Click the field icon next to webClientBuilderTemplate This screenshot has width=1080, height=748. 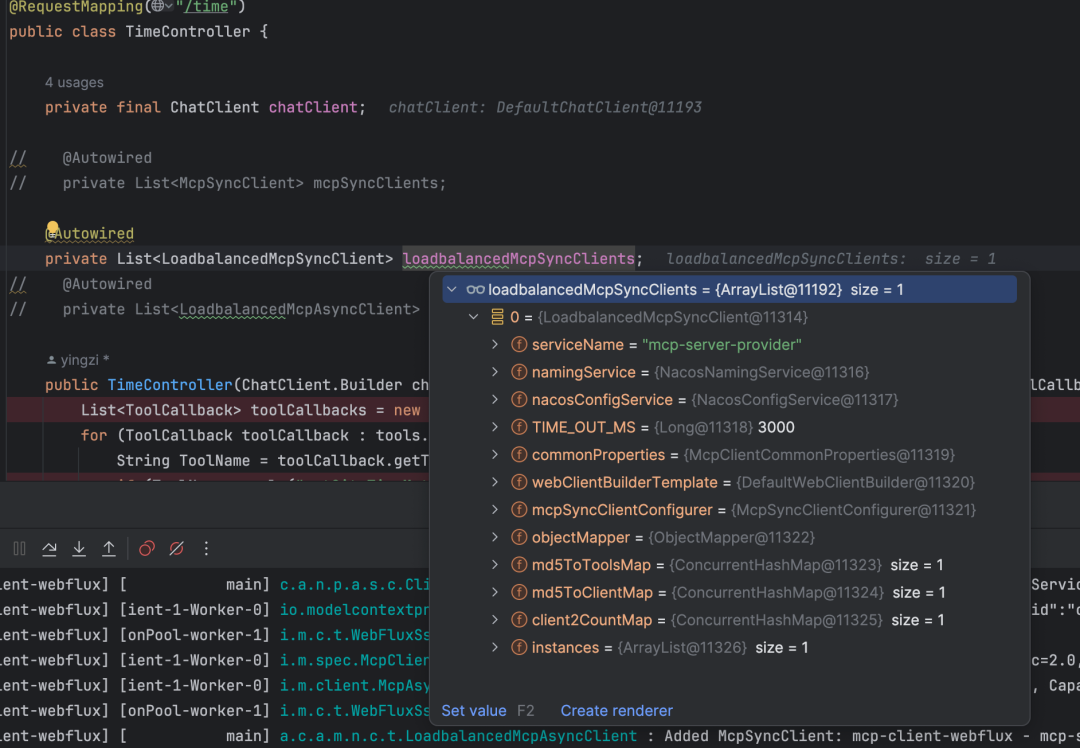(x=519, y=482)
